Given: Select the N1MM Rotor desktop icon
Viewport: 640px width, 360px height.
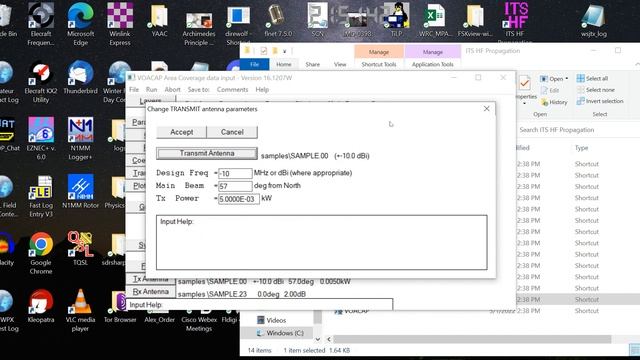Looking at the screenshot, I should [x=80, y=192].
